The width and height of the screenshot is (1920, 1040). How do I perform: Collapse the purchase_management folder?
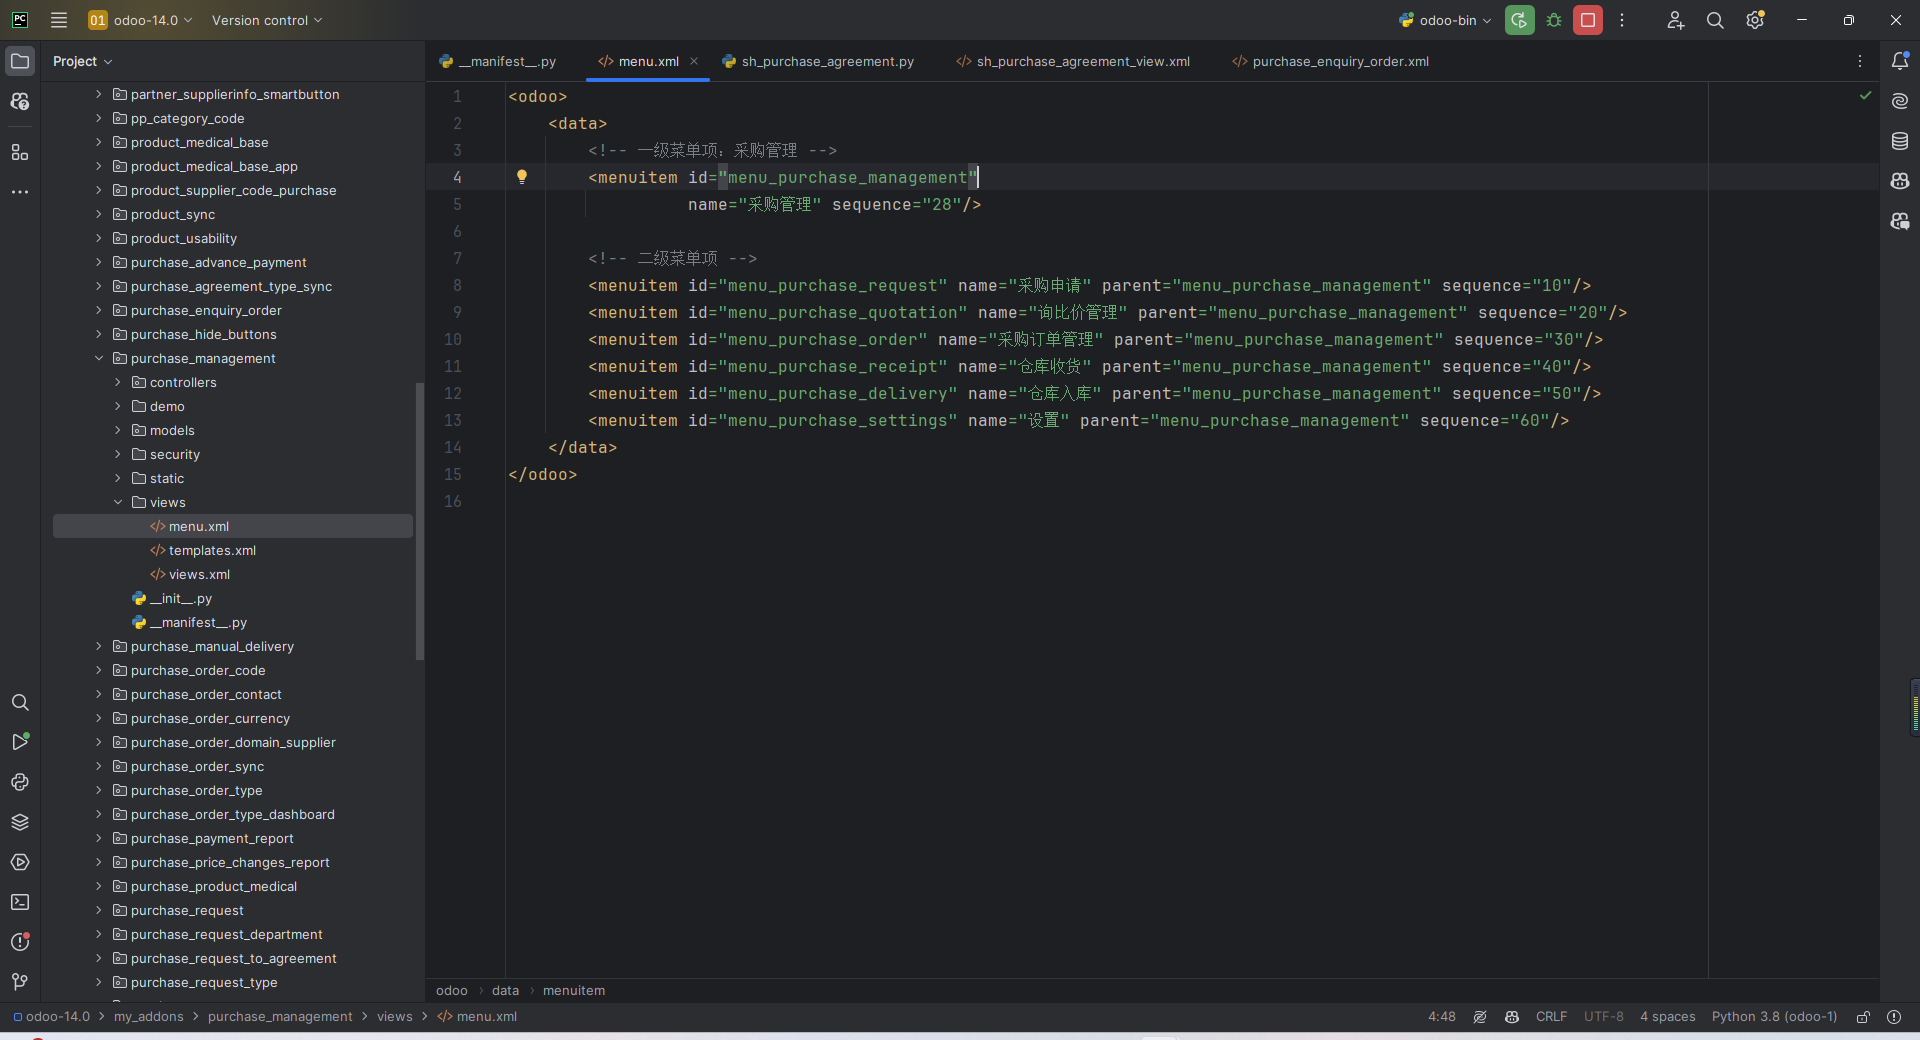pos(98,358)
